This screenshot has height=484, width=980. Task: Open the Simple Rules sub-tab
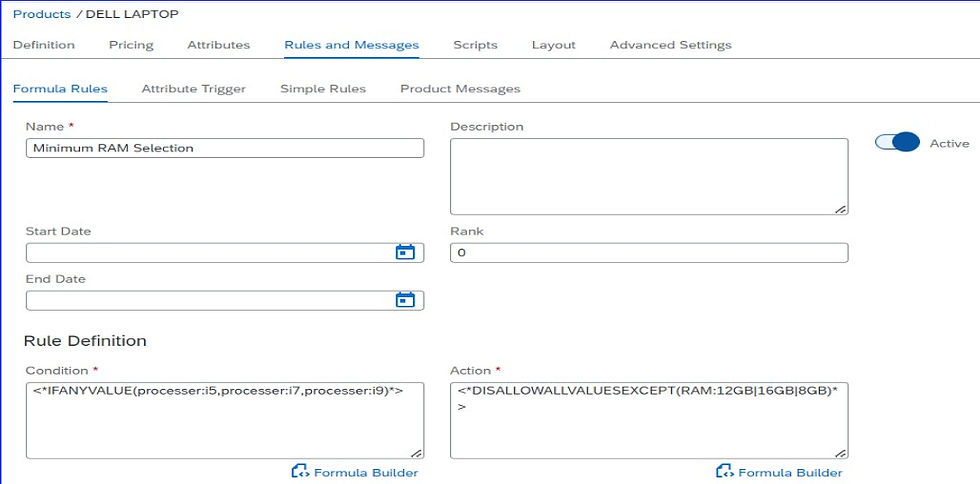point(323,89)
